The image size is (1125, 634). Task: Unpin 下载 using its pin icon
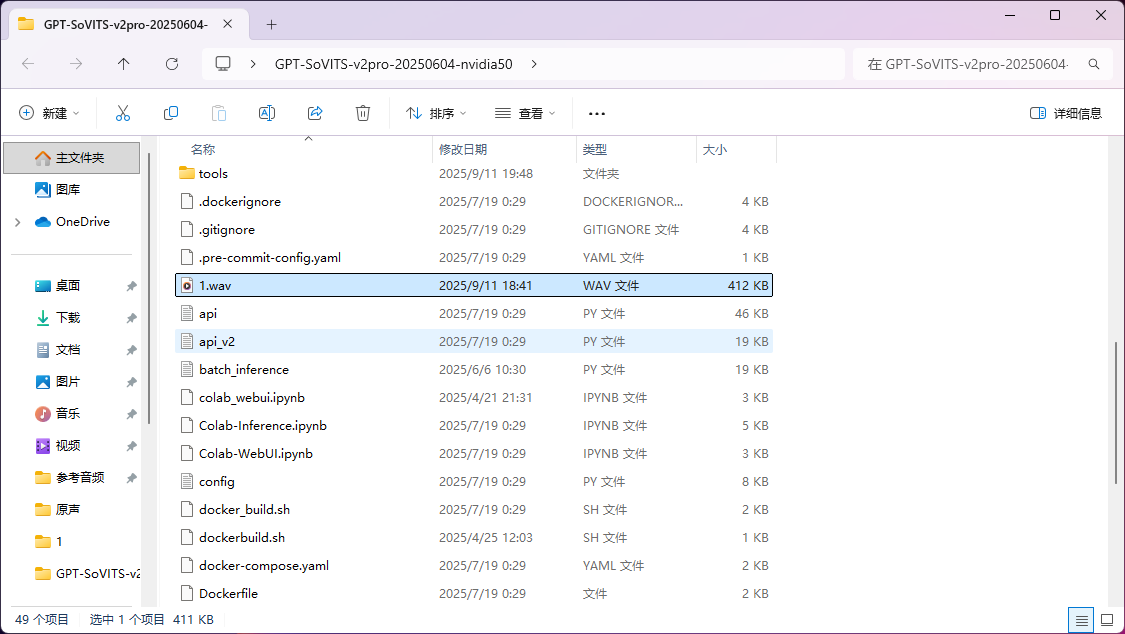click(x=131, y=318)
